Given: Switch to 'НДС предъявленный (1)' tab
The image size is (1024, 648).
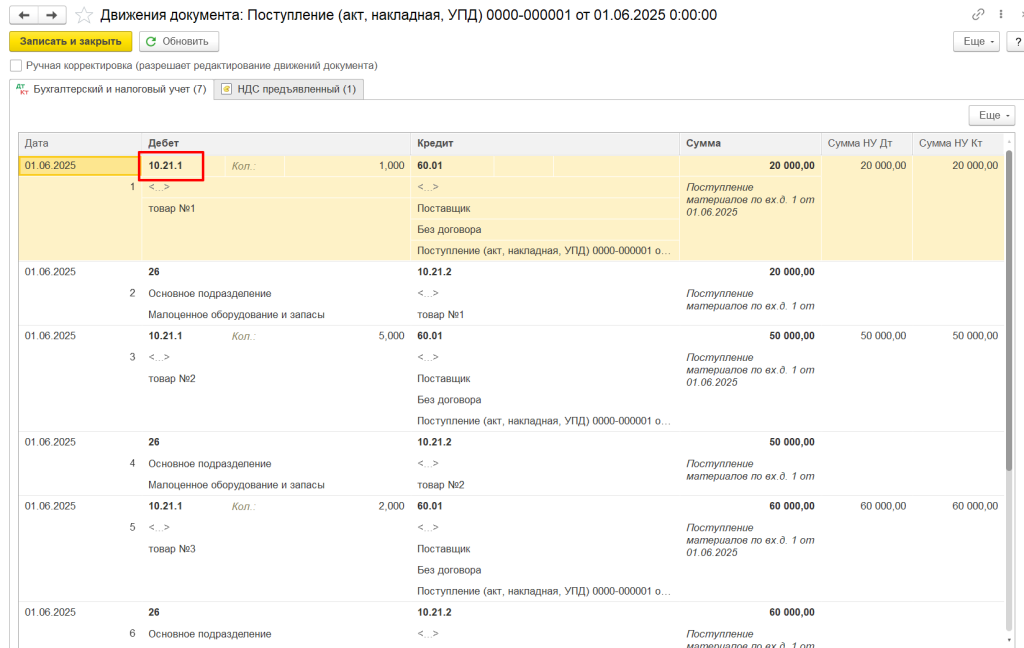Looking at the screenshot, I should (289, 89).
